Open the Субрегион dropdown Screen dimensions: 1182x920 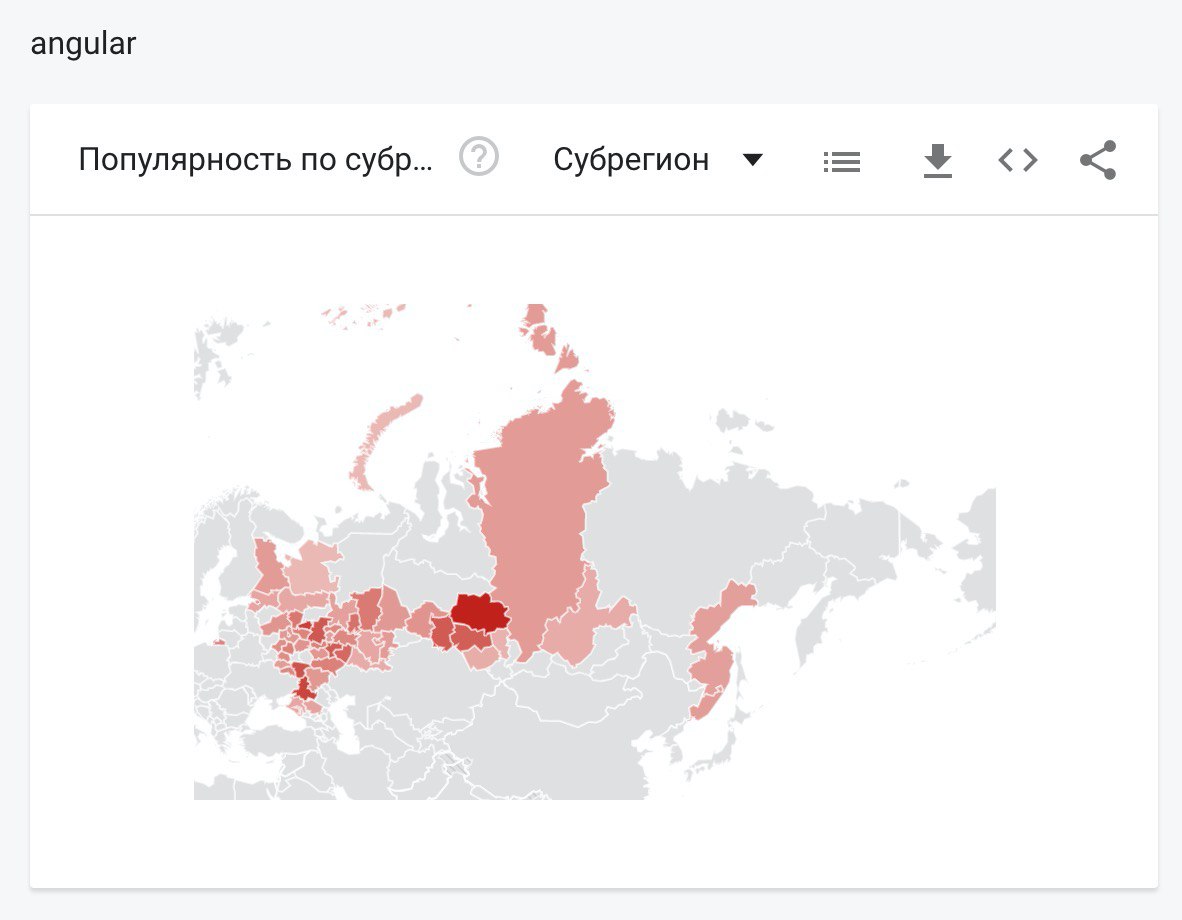[658, 160]
